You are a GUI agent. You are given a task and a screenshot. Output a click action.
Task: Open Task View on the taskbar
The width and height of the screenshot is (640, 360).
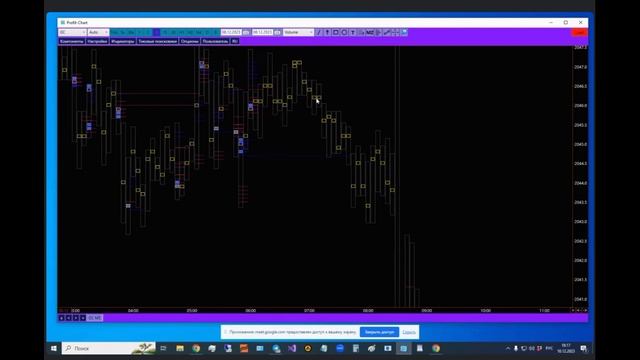pos(163,348)
